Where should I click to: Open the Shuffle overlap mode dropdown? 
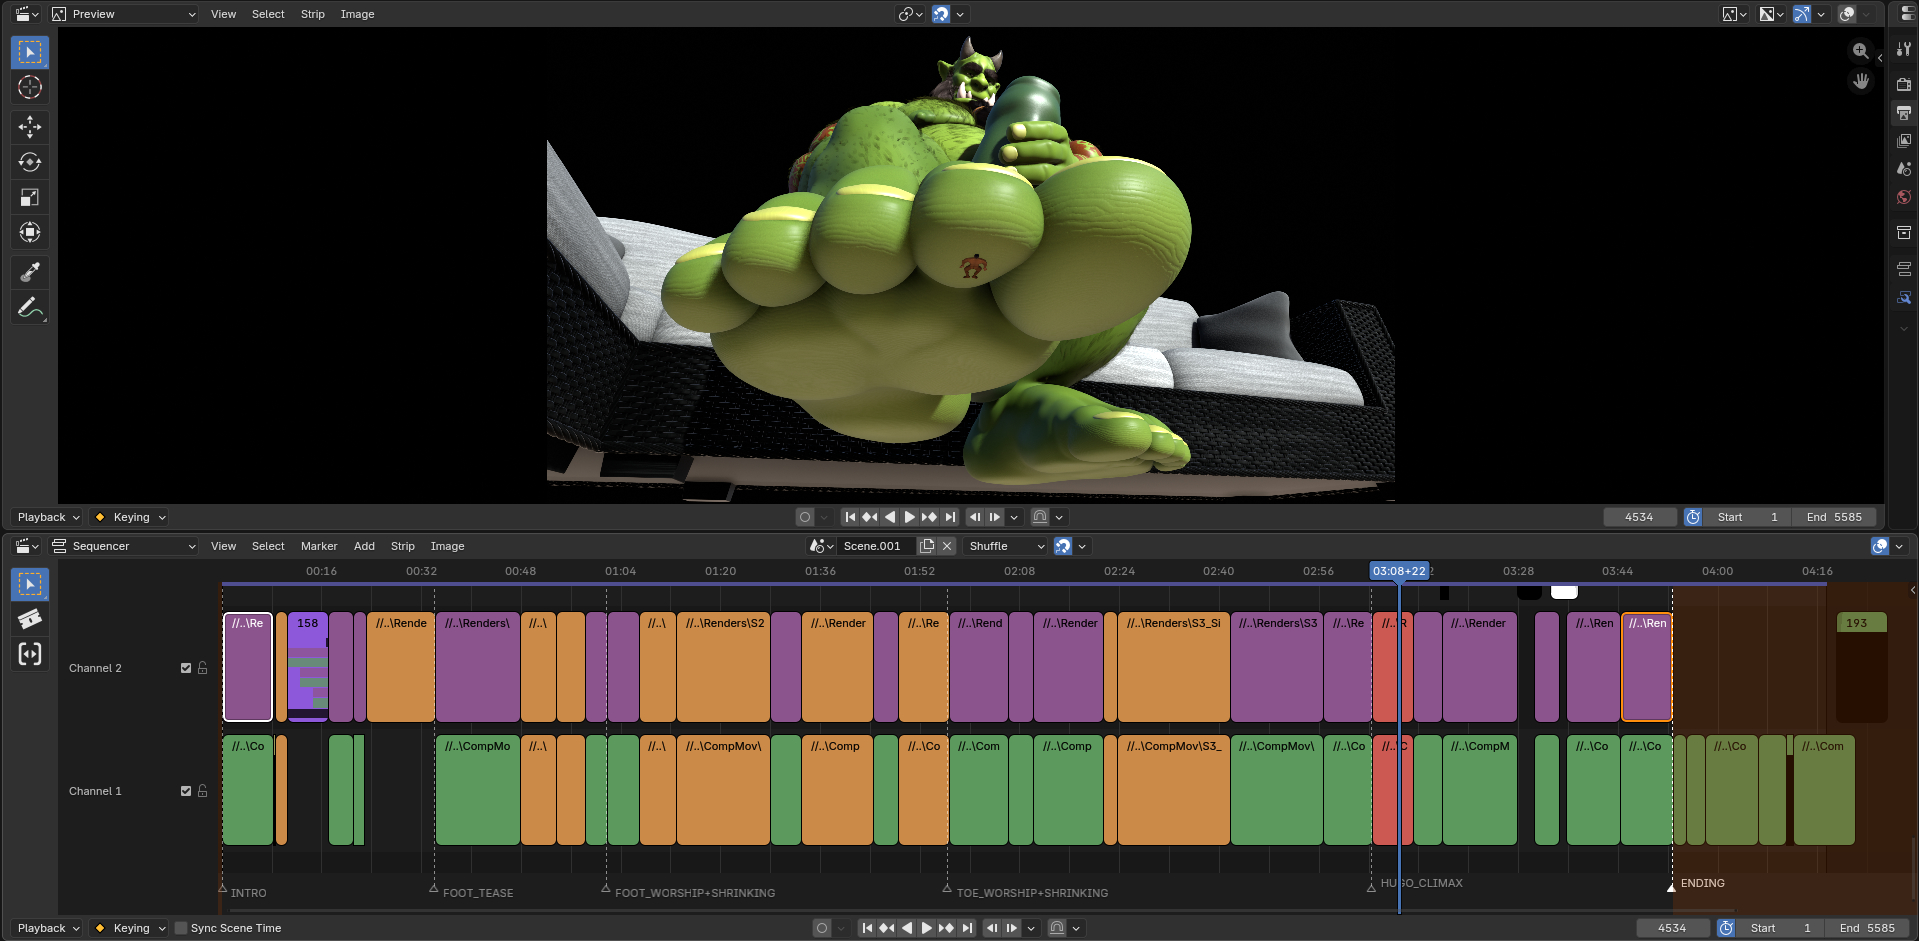1005,546
